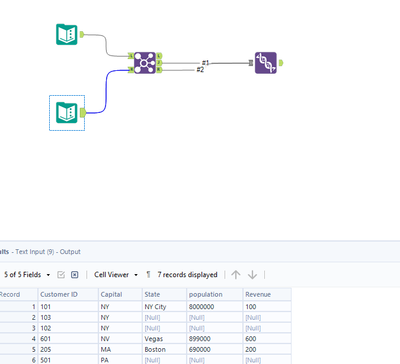Click the Customer ID column header
The height and width of the screenshot is (364, 400).
[68, 294]
